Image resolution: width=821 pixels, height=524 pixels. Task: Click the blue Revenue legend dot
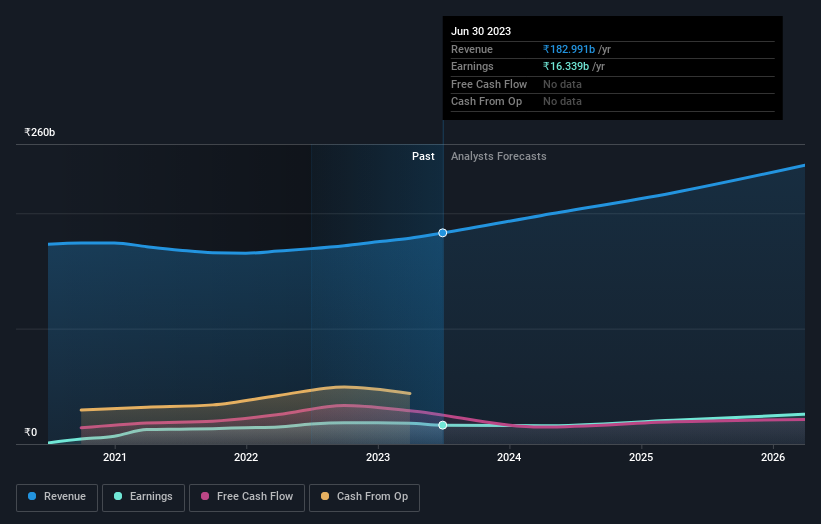pyautogui.click(x=32, y=496)
